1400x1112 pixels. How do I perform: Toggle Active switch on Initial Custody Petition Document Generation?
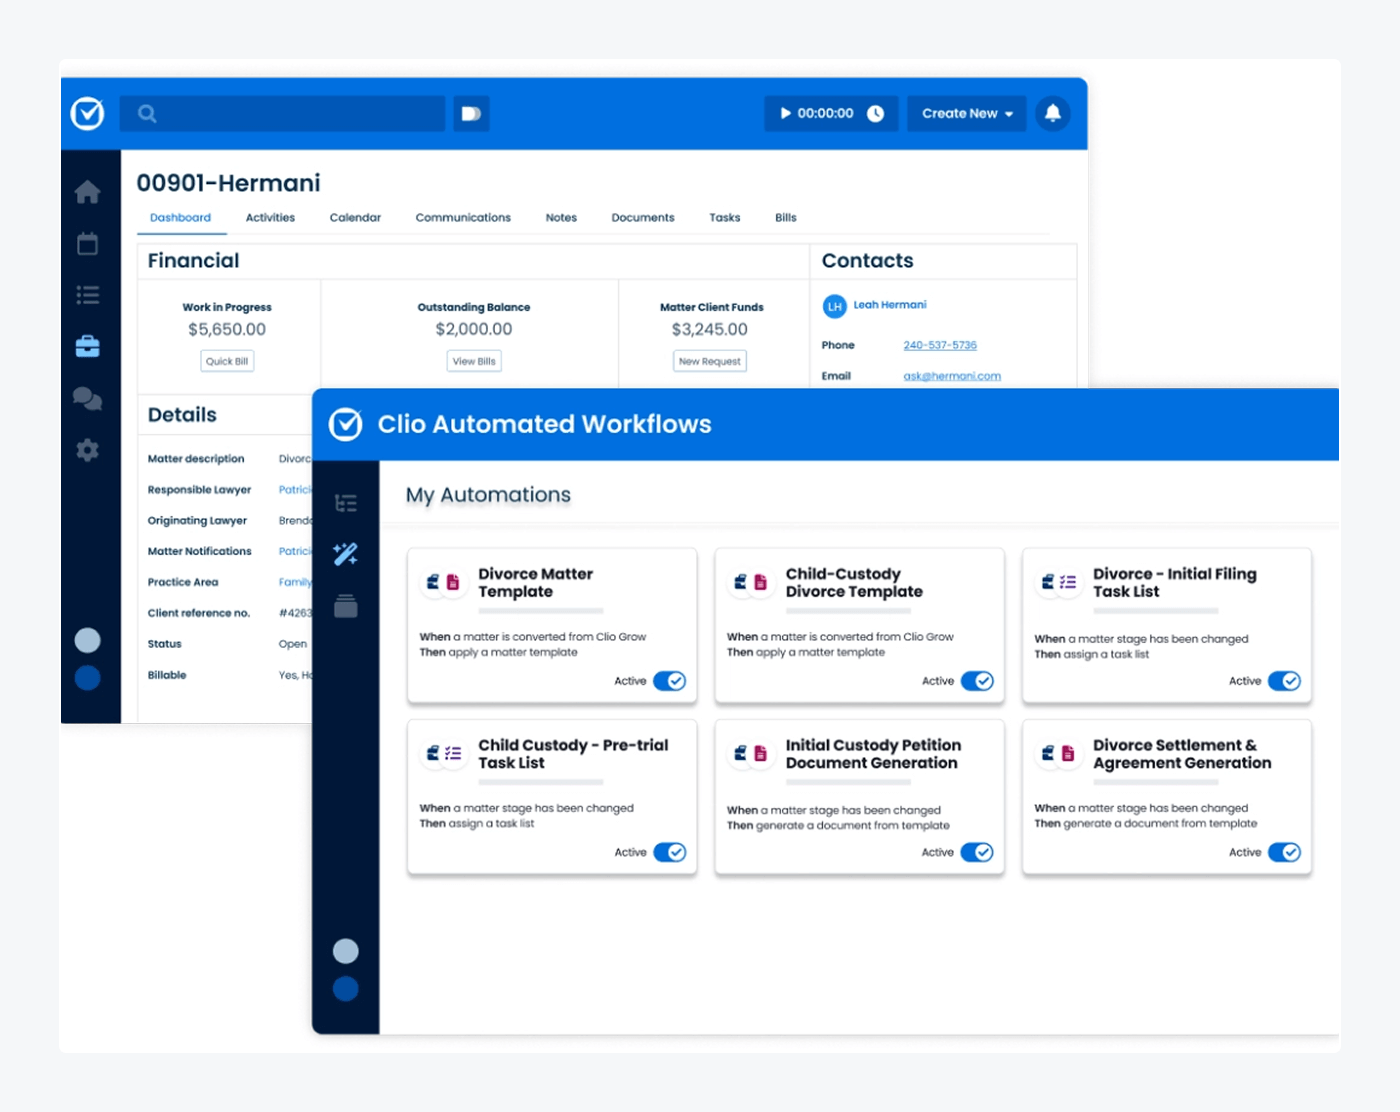coord(977,852)
